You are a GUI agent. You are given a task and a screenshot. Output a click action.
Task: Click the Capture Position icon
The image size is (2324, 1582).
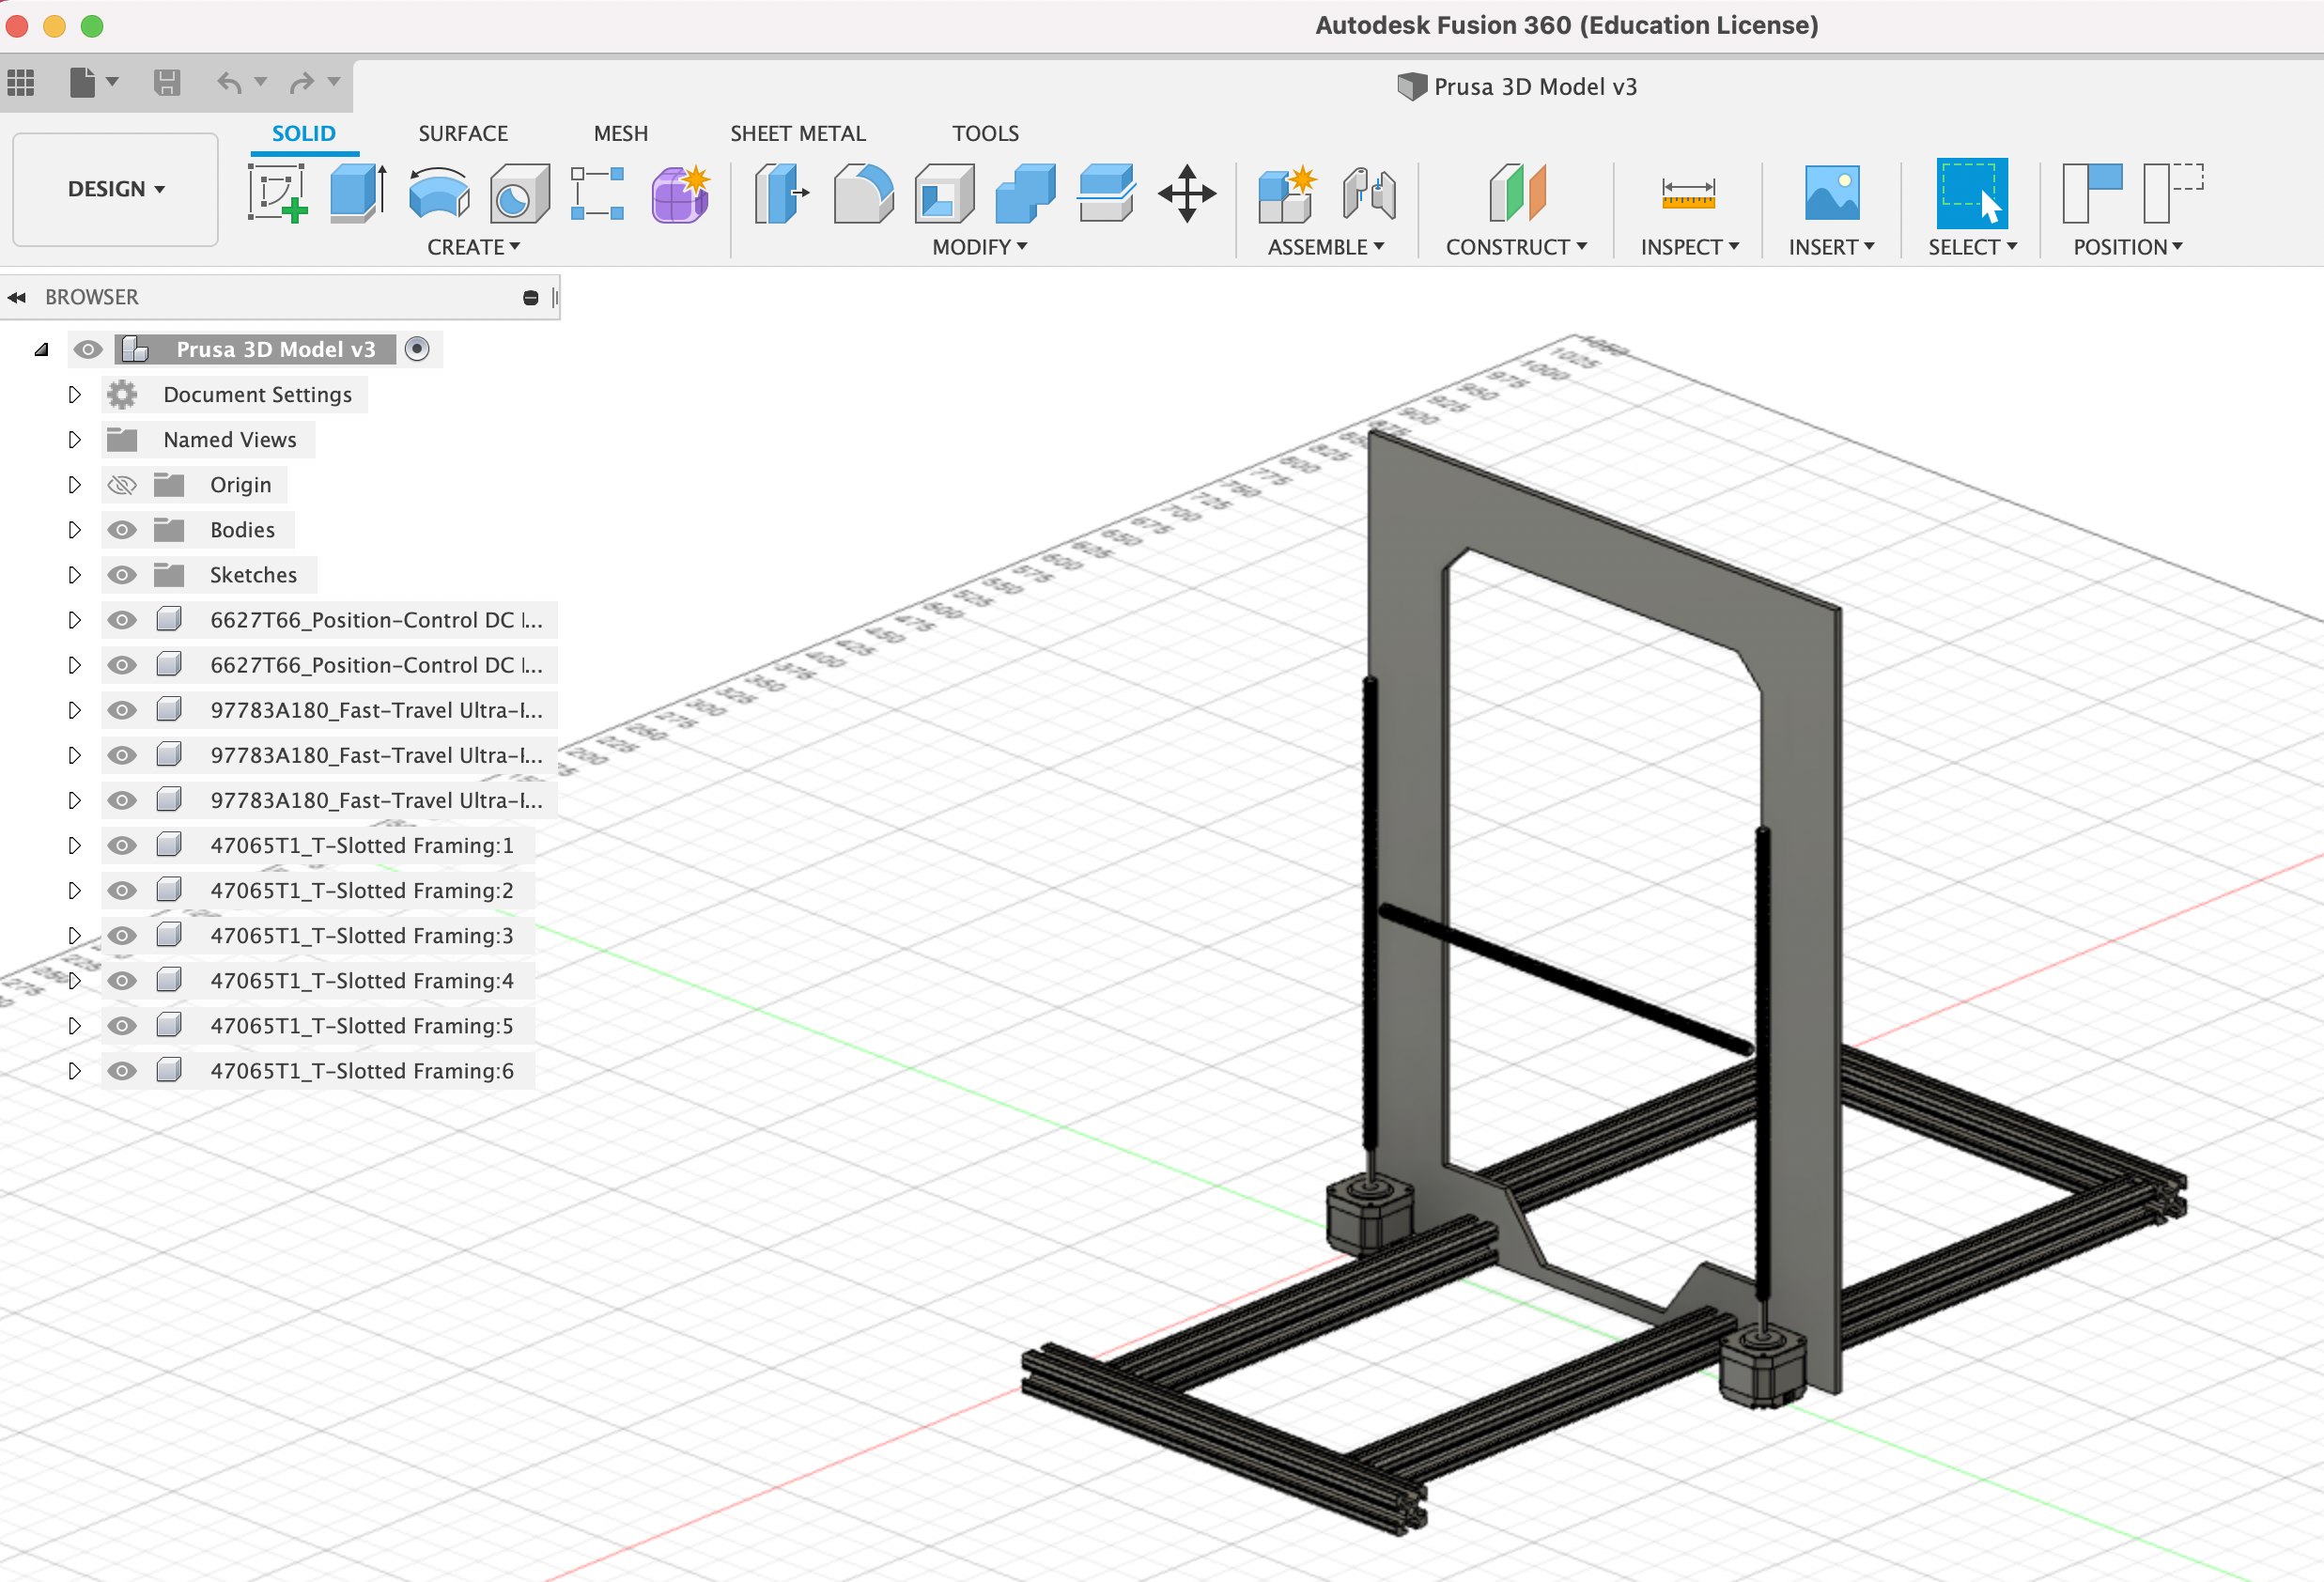[x=2092, y=193]
